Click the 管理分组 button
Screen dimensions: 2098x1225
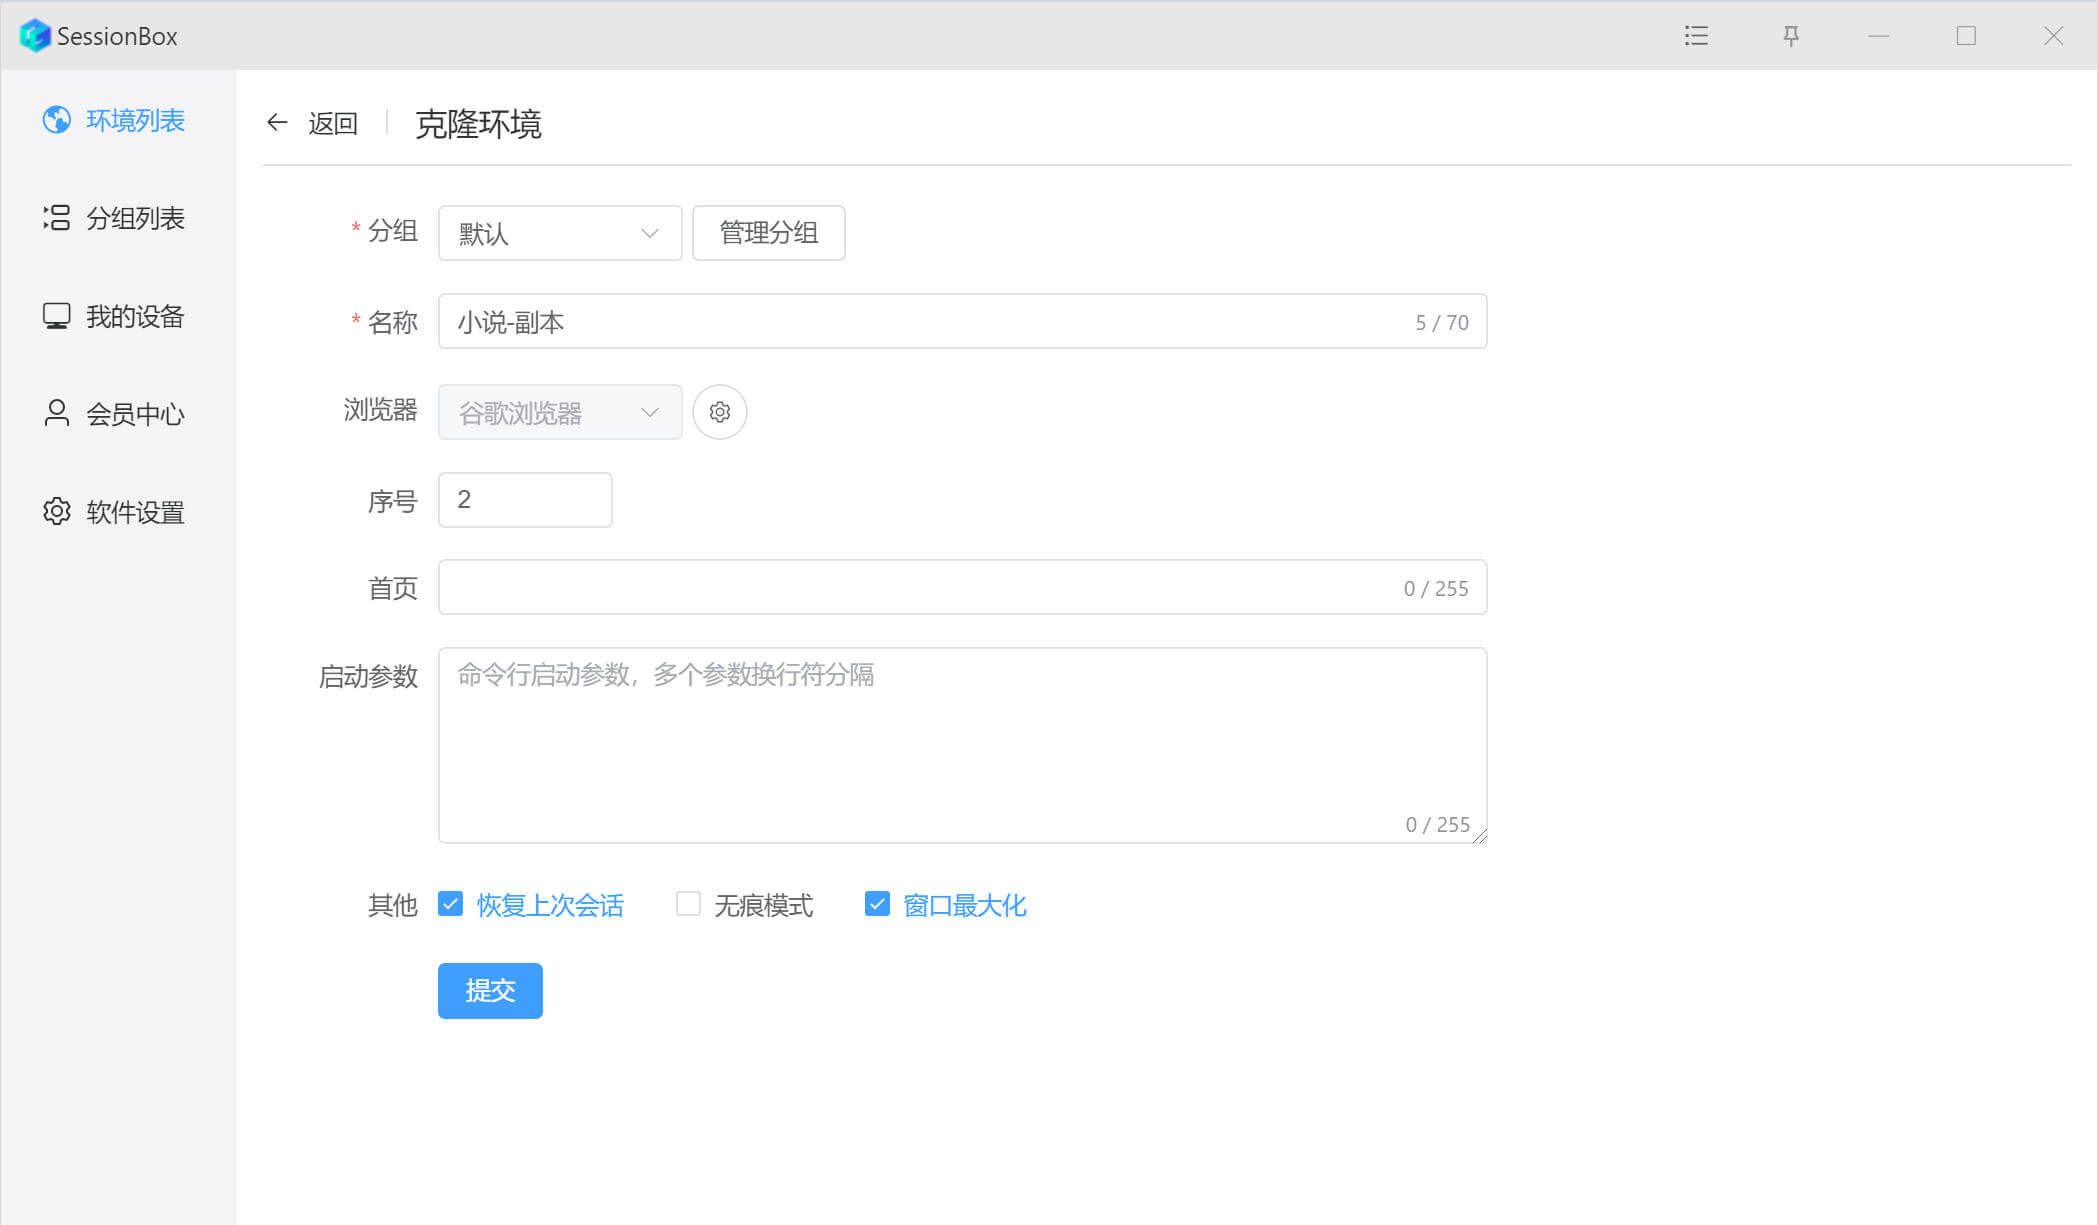point(768,233)
